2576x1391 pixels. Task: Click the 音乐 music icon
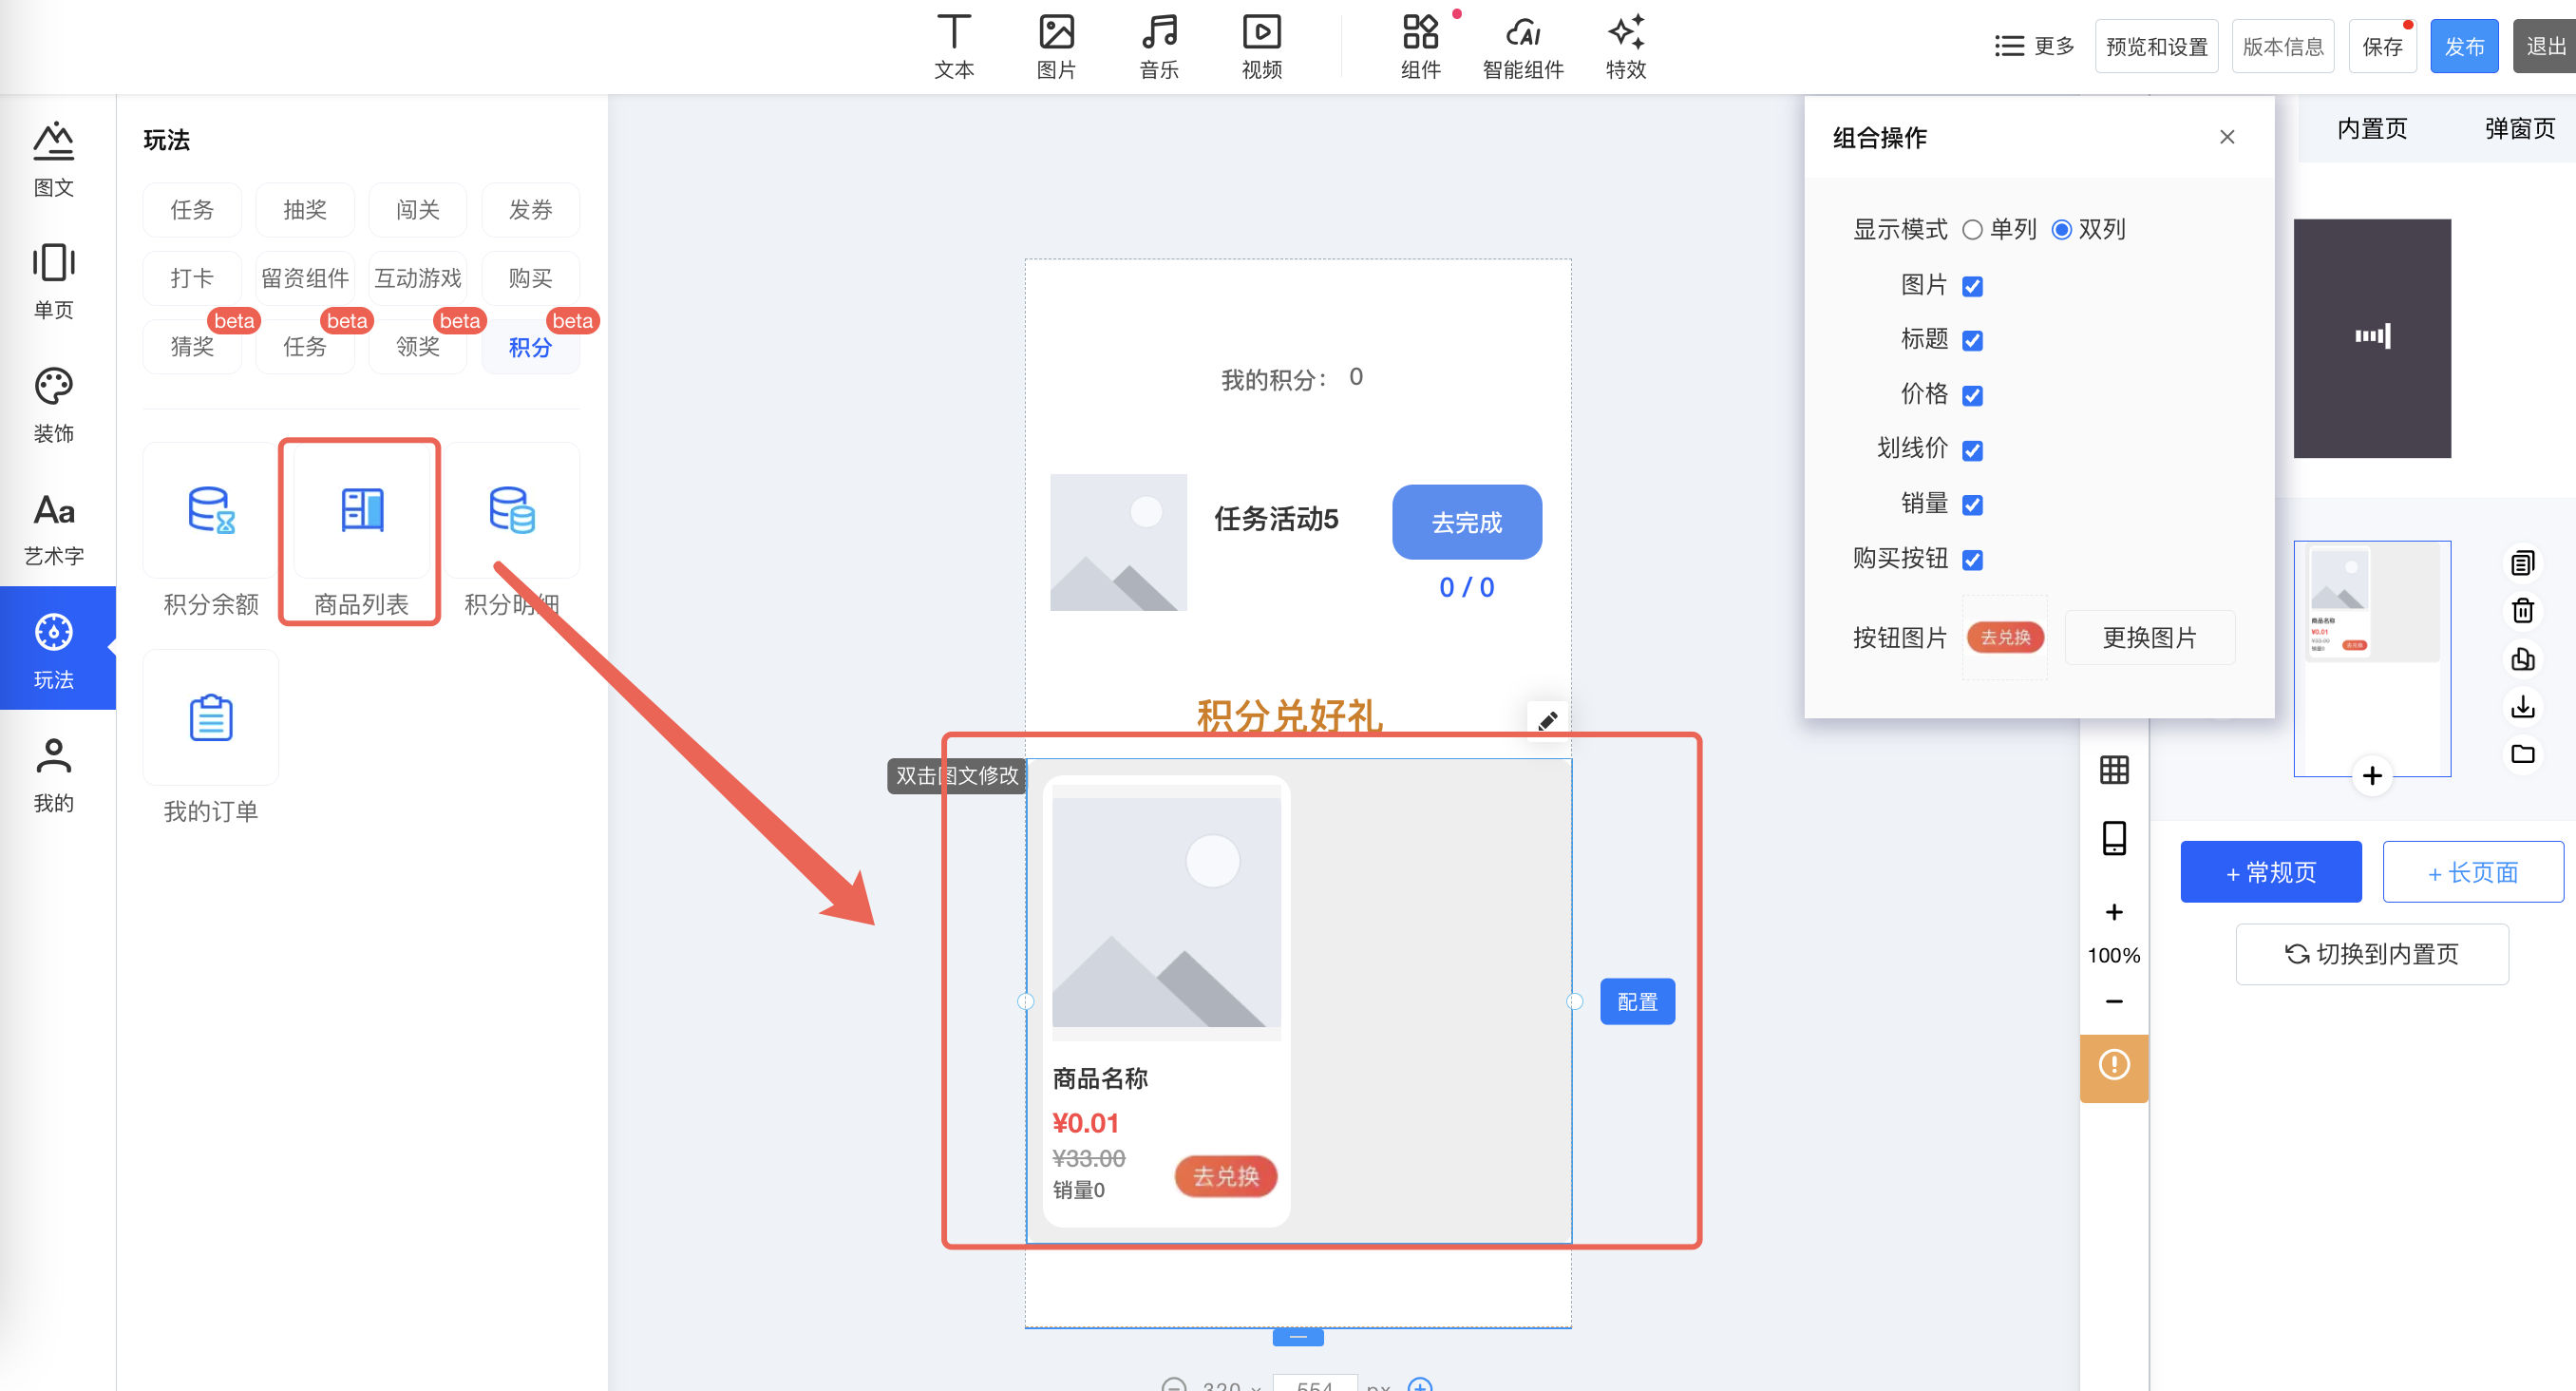coord(1158,45)
